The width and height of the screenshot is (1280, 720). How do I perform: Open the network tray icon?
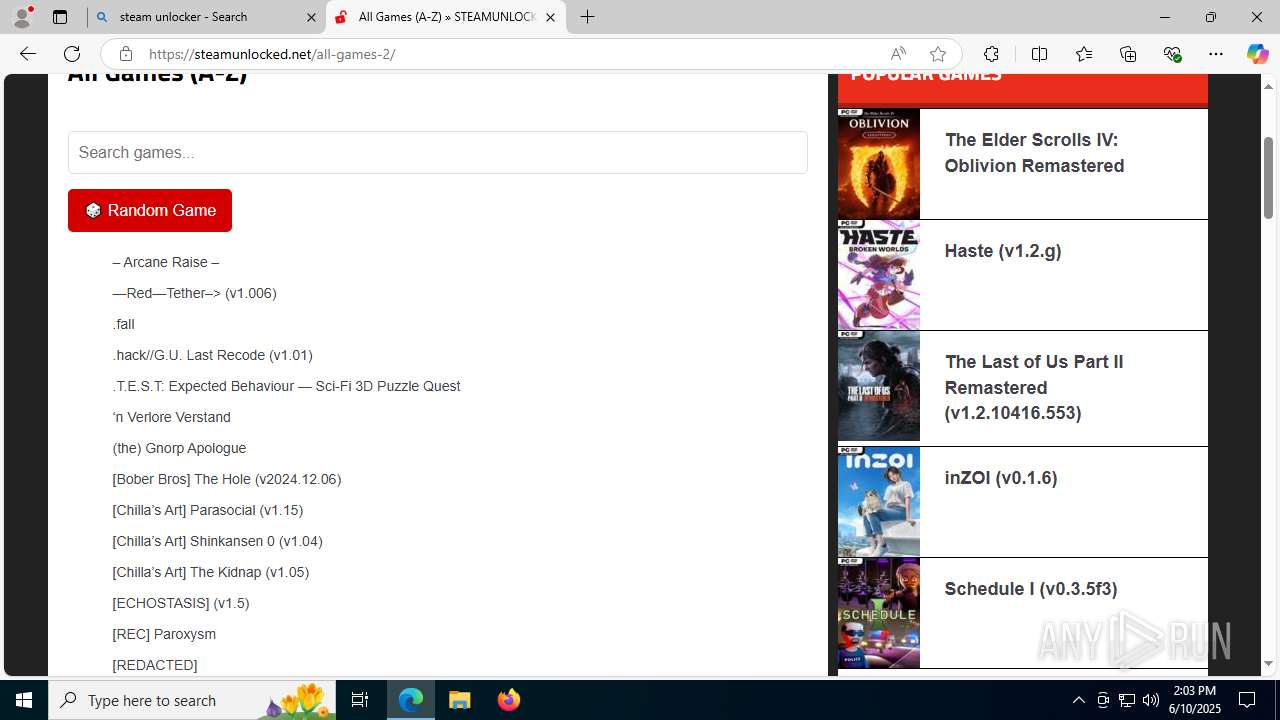(1126, 700)
